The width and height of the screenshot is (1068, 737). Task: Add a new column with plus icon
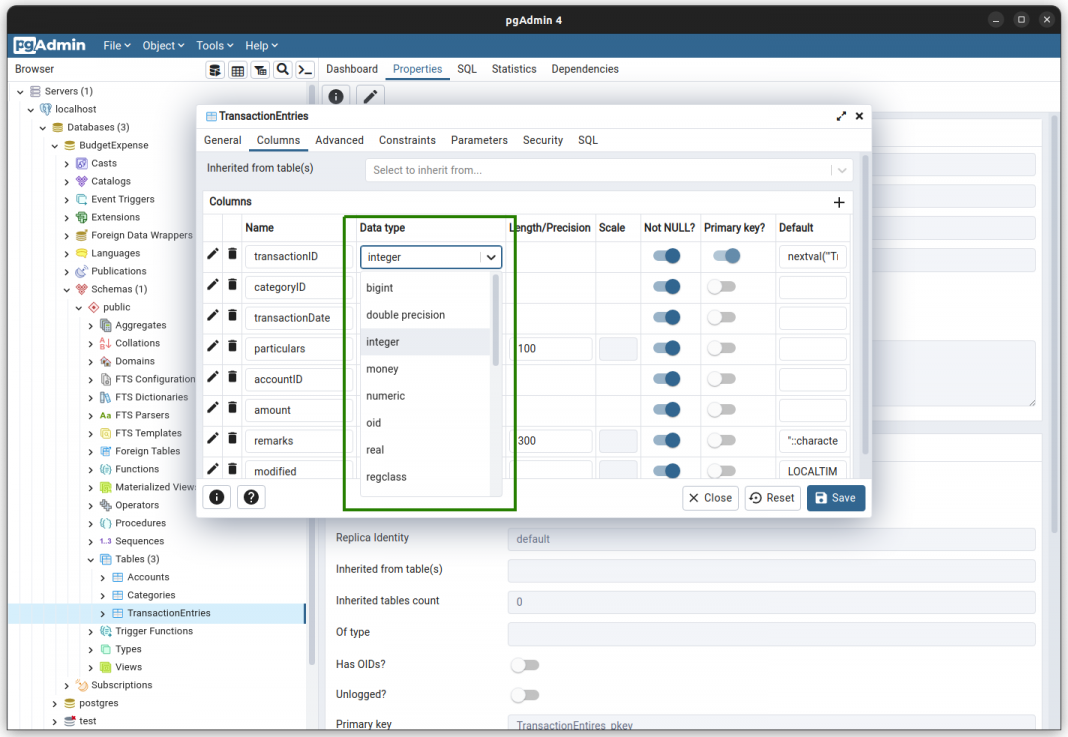pyautogui.click(x=838, y=202)
